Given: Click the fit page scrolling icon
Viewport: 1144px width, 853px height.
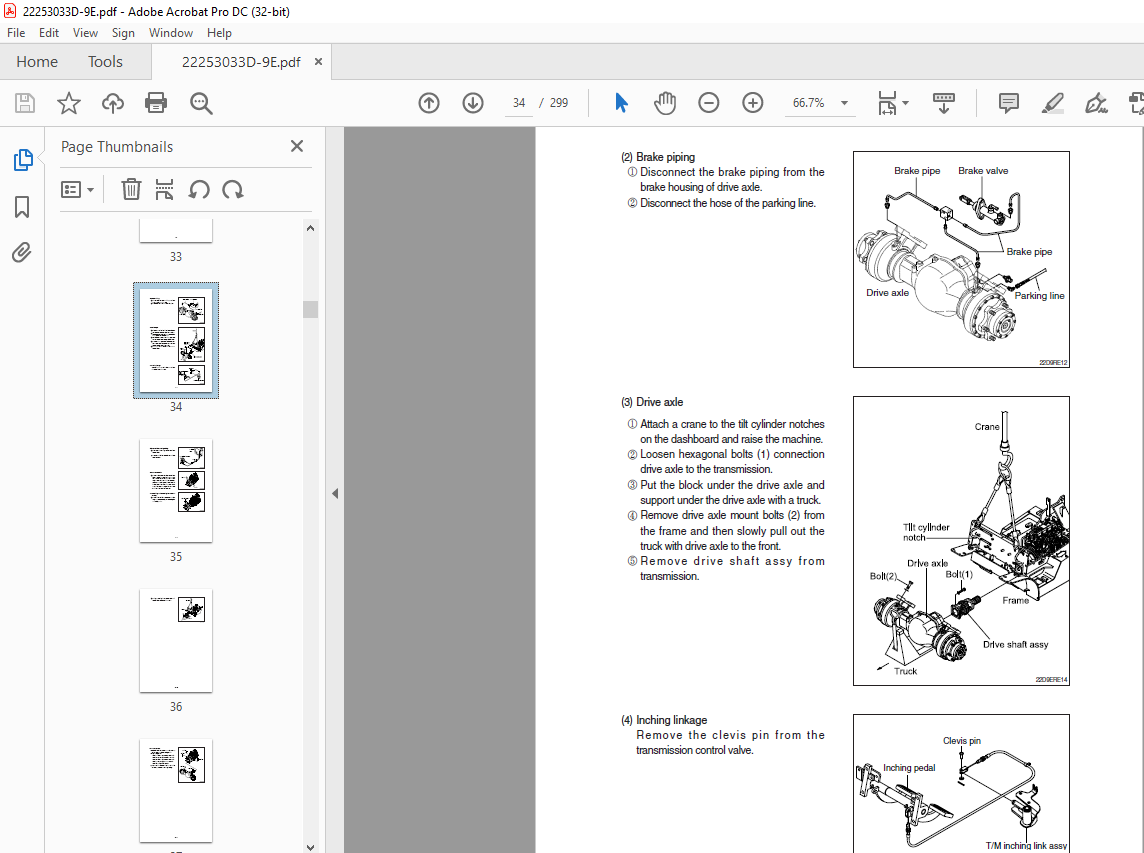Looking at the screenshot, I should coord(887,103).
